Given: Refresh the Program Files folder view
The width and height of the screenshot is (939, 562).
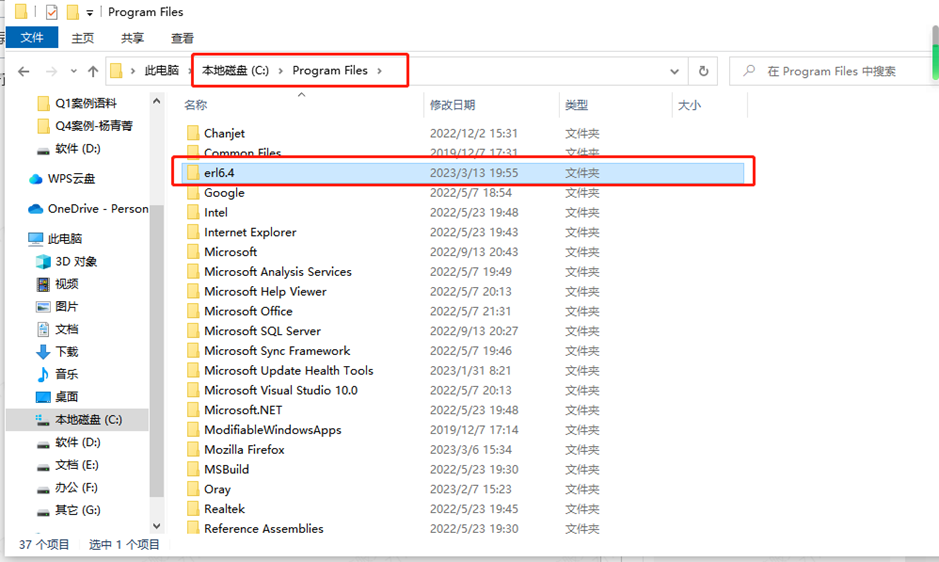Looking at the screenshot, I should (x=704, y=71).
